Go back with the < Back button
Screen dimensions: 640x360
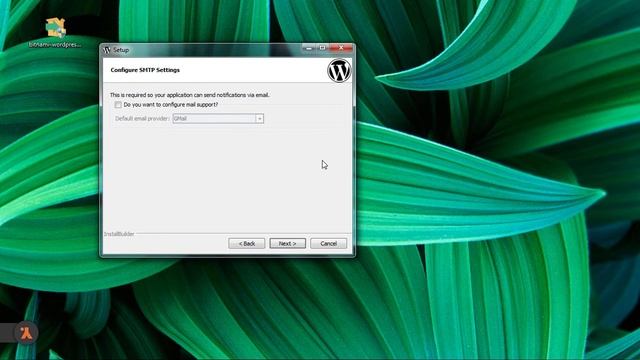247,243
